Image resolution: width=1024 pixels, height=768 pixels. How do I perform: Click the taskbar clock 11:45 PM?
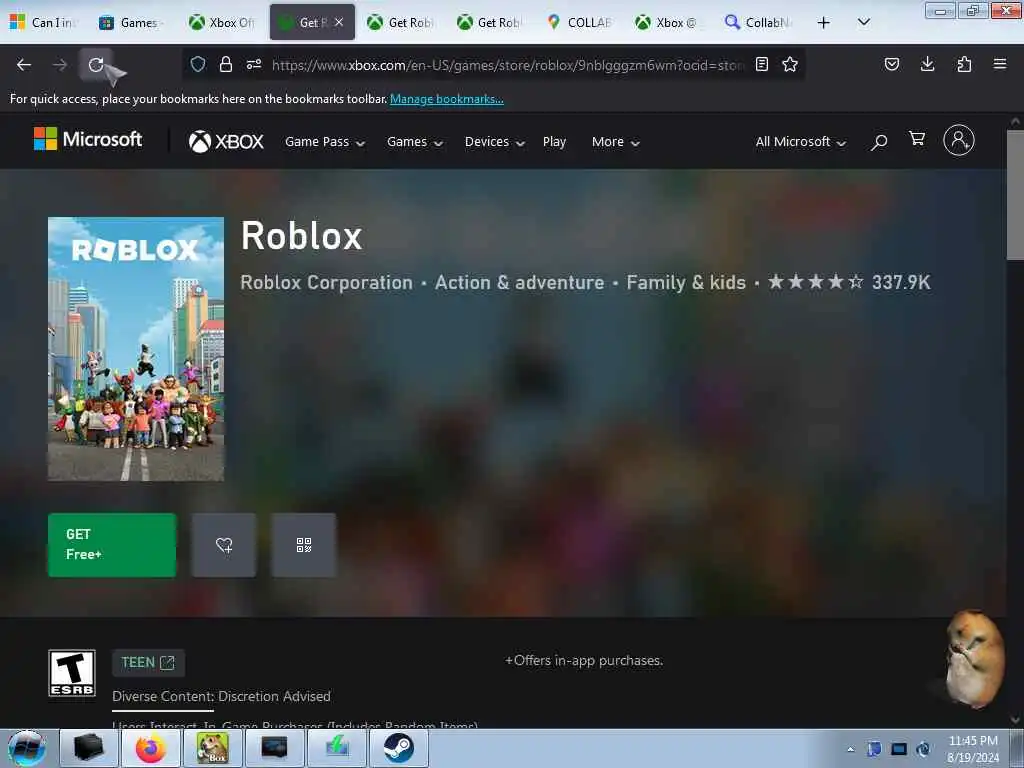pos(973,749)
